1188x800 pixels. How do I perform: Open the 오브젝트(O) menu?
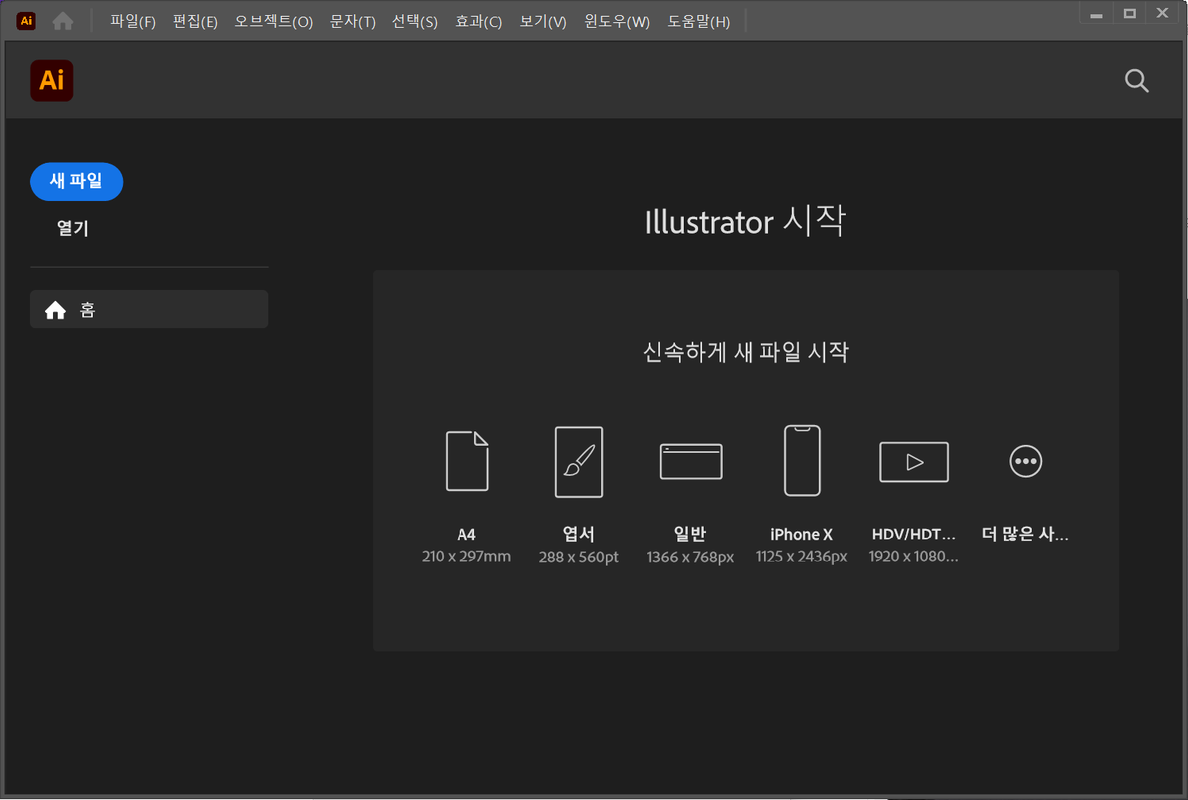[274, 21]
